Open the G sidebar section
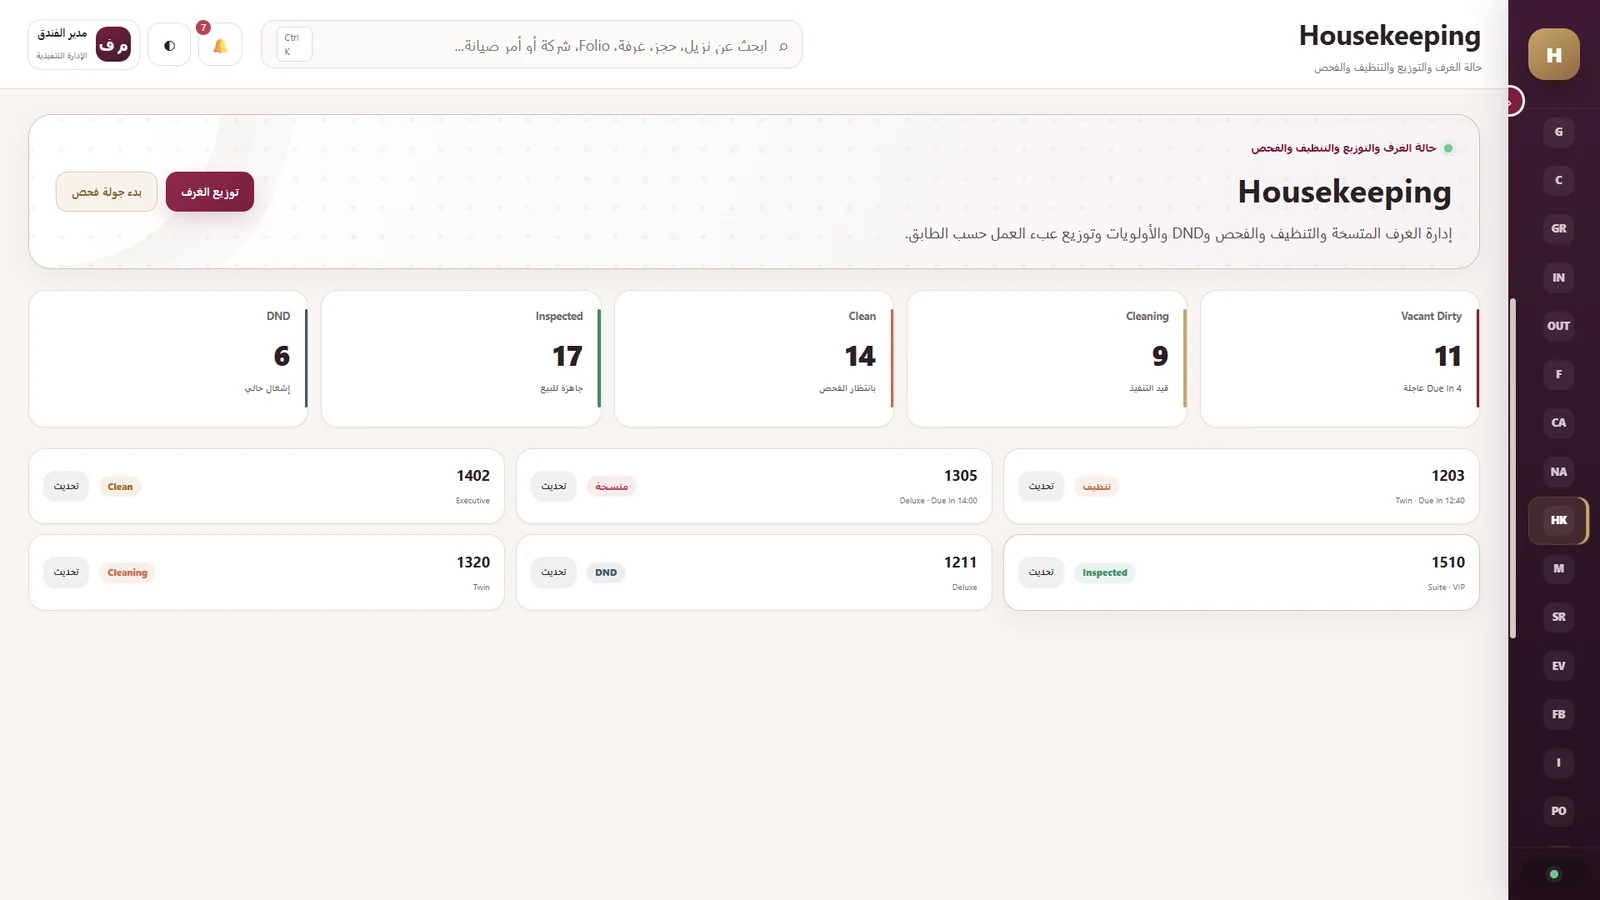Image resolution: width=1600 pixels, height=900 pixels. tap(1558, 132)
